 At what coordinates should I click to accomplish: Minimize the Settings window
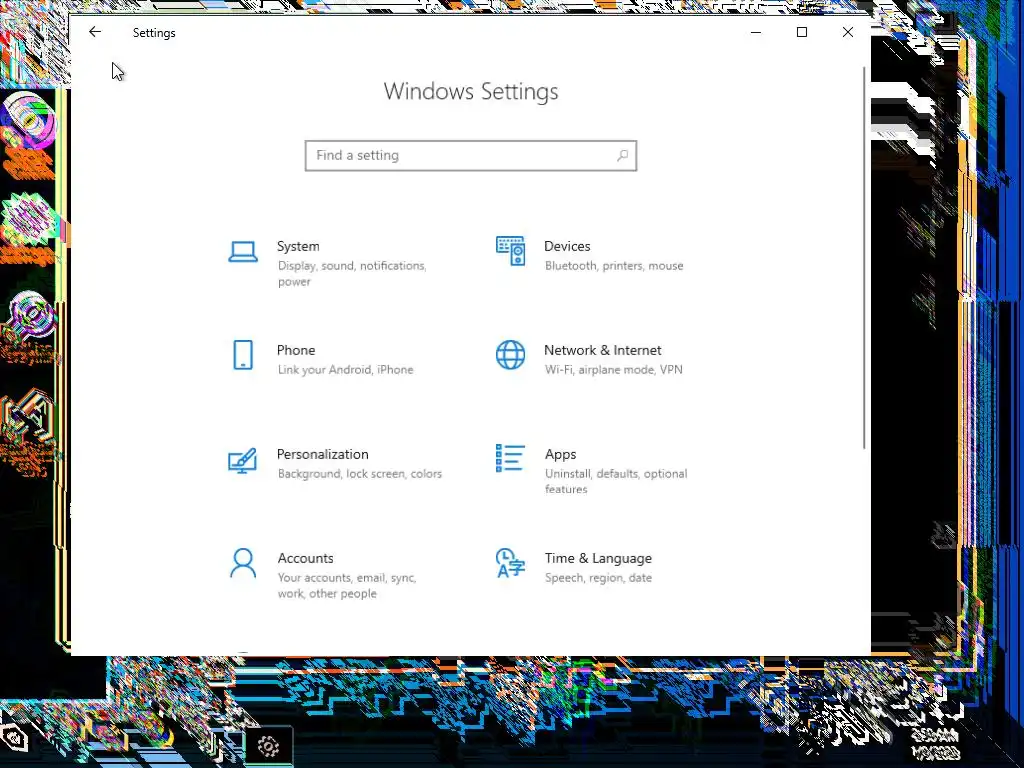click(756, 32)
